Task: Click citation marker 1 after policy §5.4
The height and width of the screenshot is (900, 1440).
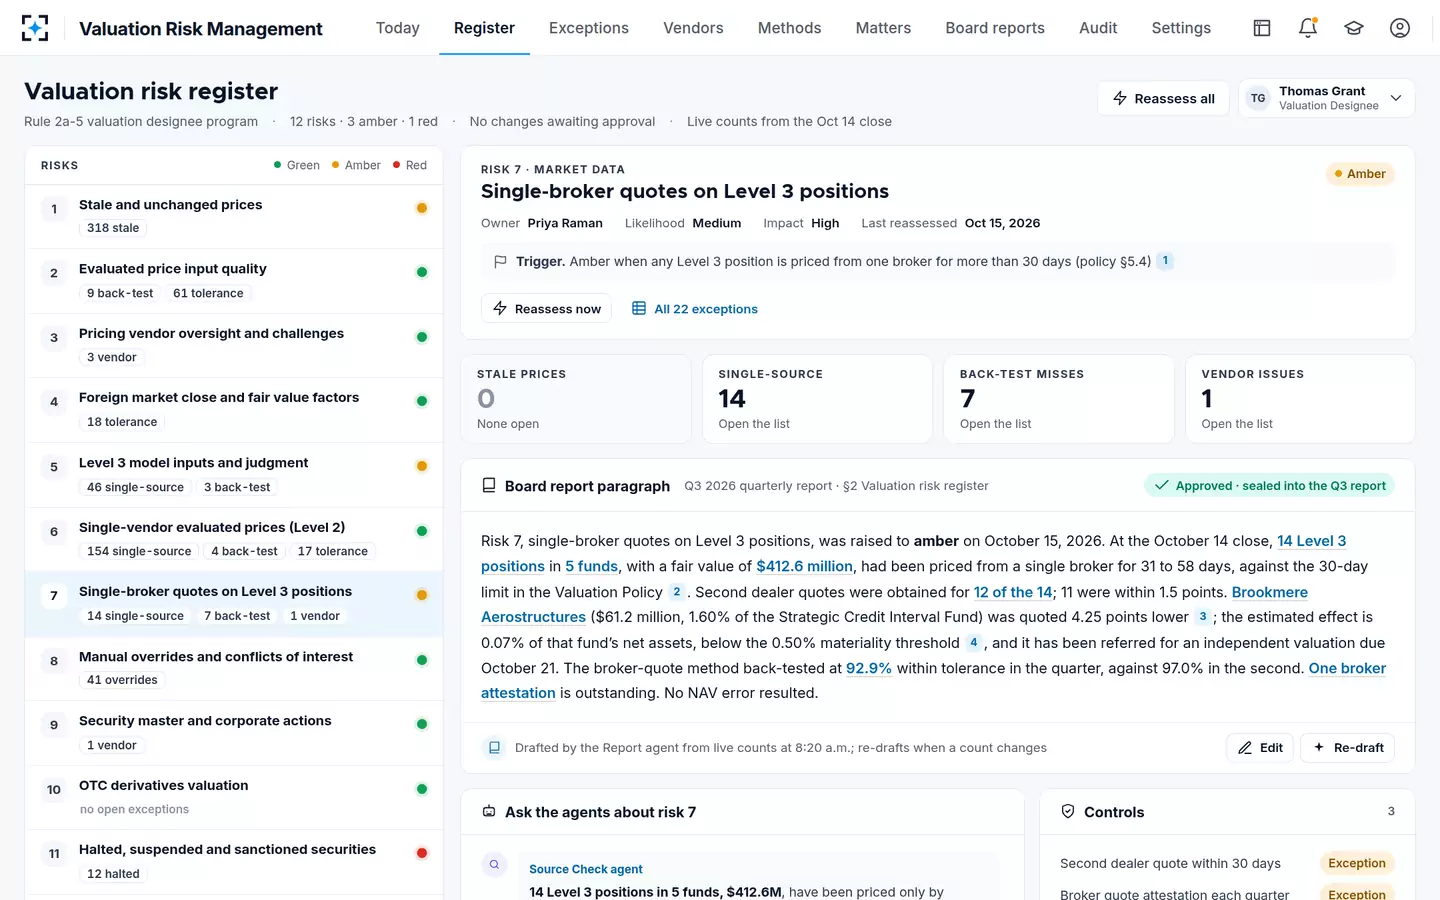Action: pyautogui.click(x=1165, y=261)
